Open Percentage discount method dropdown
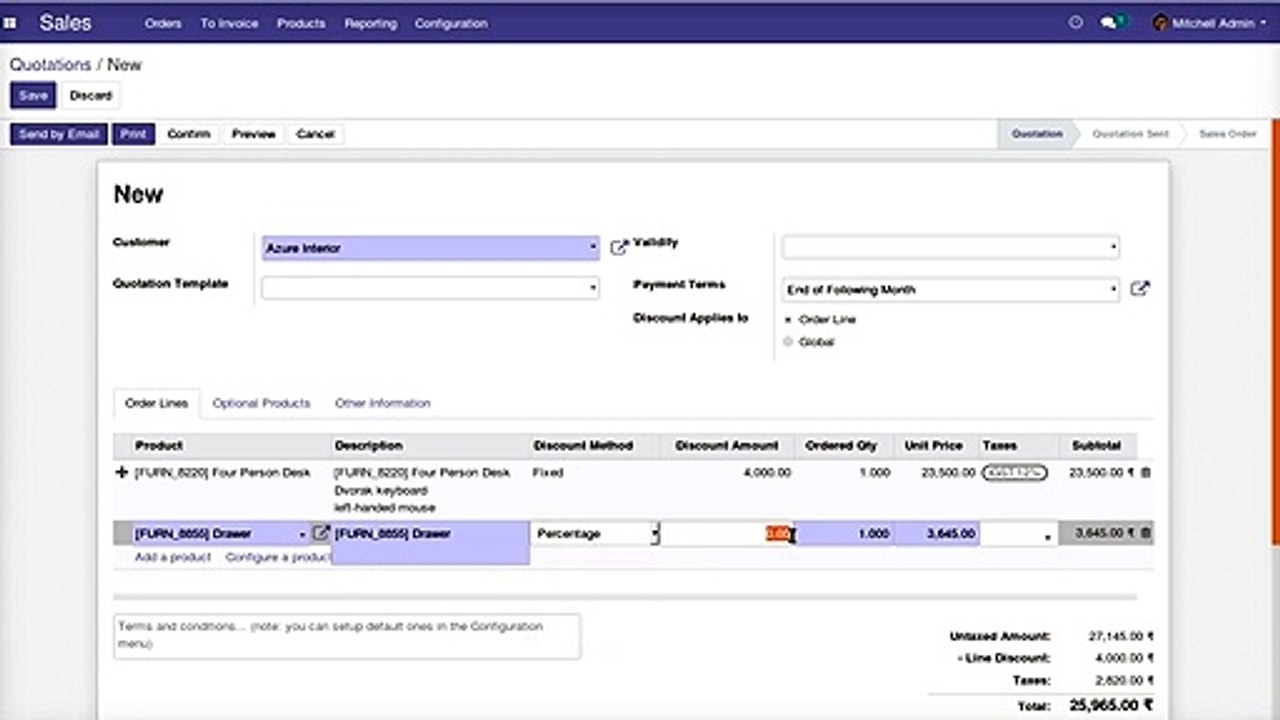The image size is (1280, 720). (x=655, y=534)
